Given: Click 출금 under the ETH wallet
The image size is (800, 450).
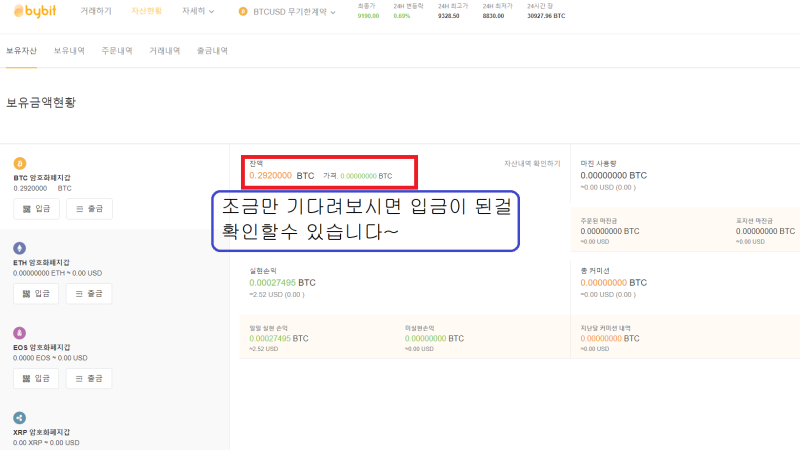Looking at the screenshot, I should pos(89,293).
